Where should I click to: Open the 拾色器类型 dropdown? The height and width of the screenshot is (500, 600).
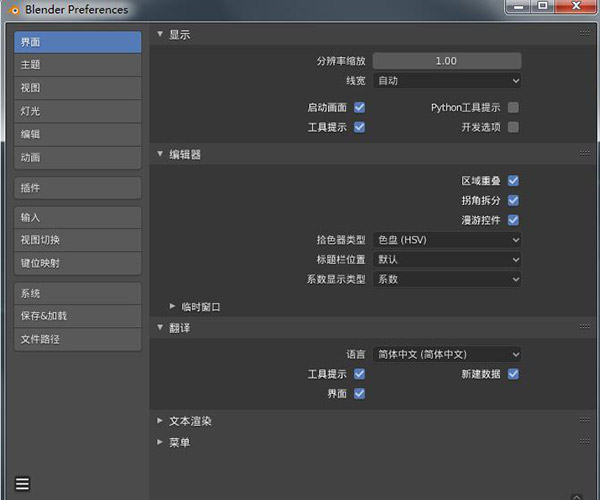tap(447, 240)
